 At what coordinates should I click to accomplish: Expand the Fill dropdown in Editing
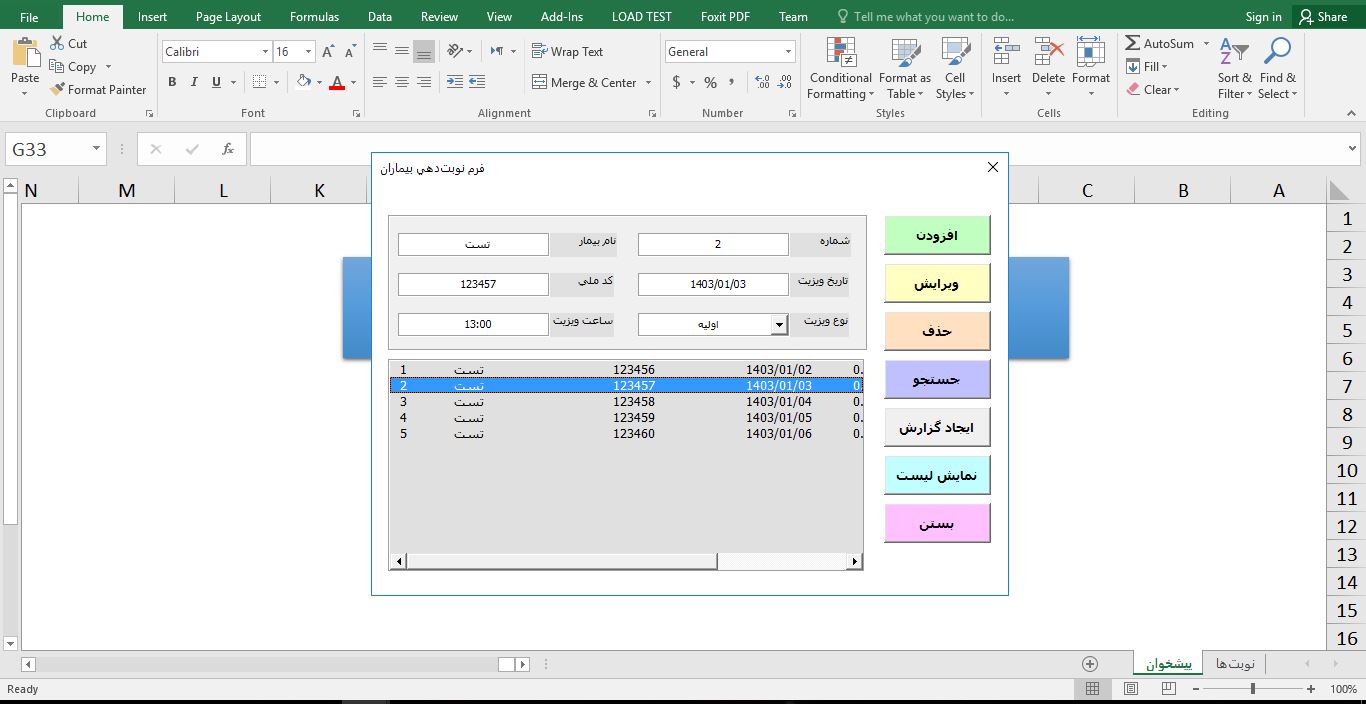click(x=1164, y=66)
